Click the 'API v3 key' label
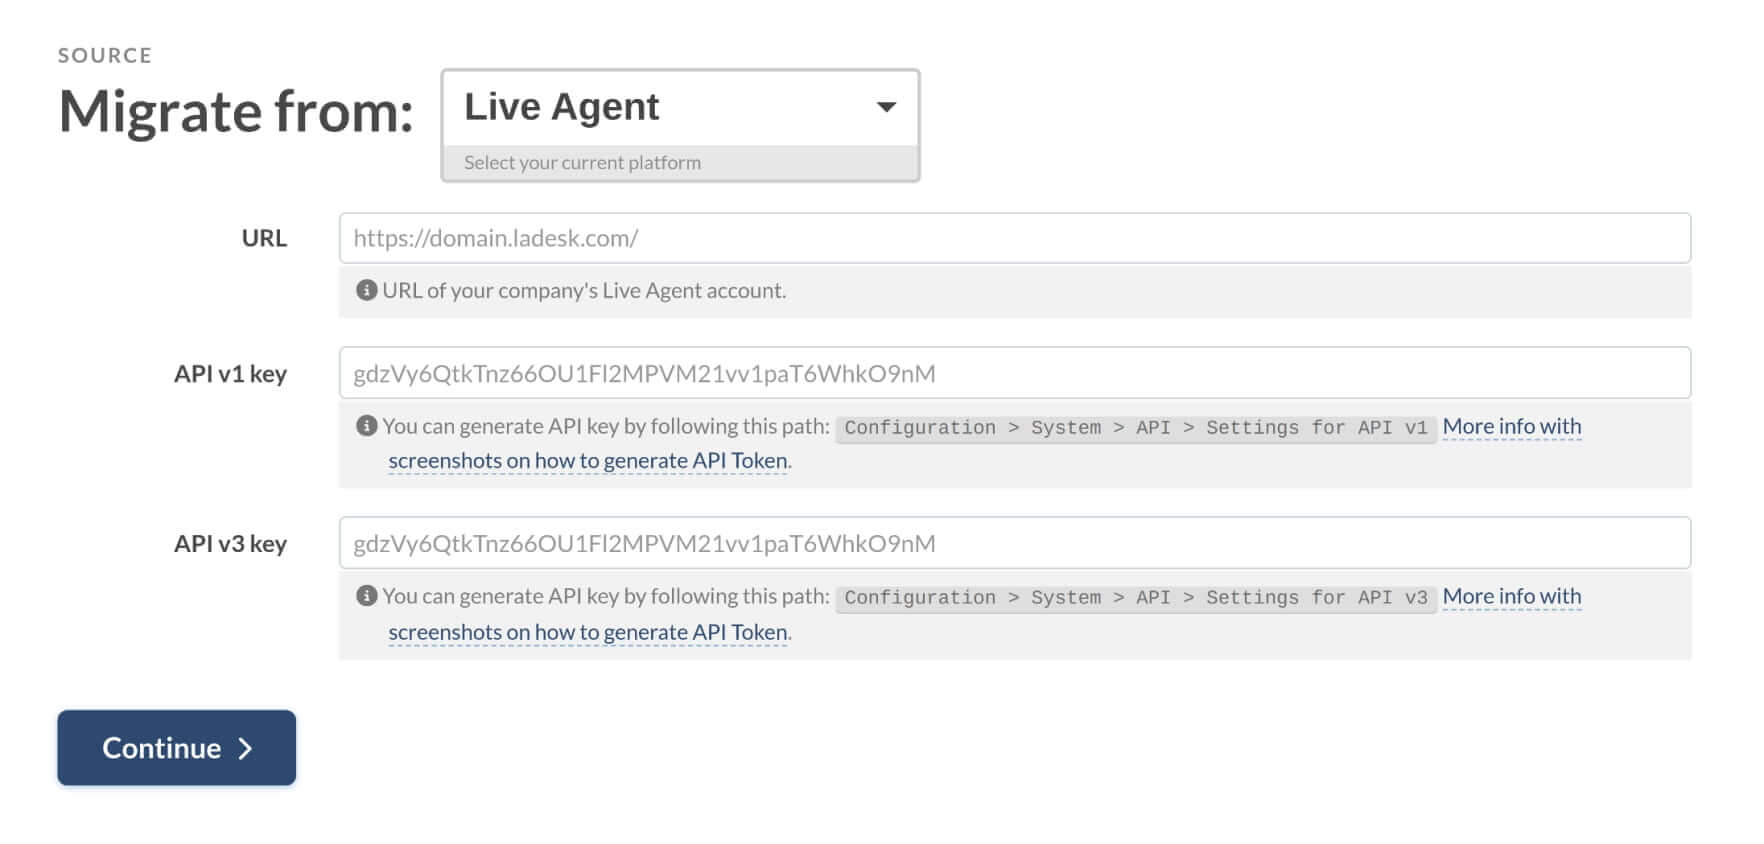Viewport: 1764px width, 844px height. click(230, 543)
